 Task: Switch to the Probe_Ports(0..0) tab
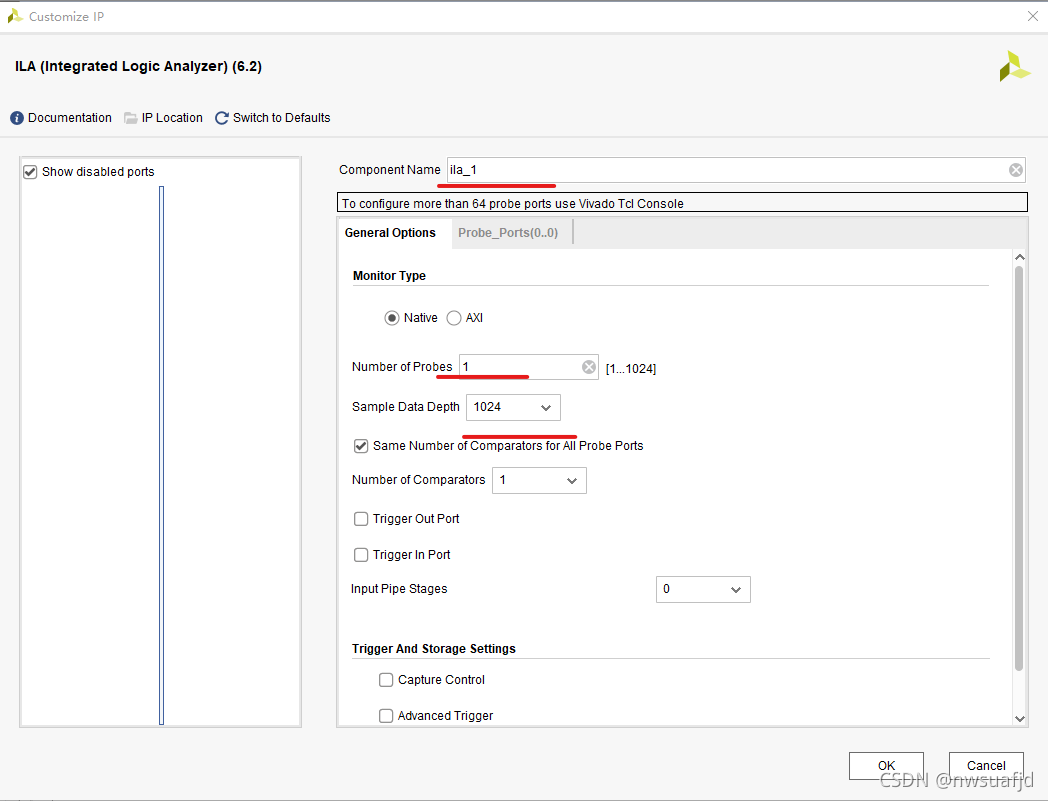coord(508,233)
